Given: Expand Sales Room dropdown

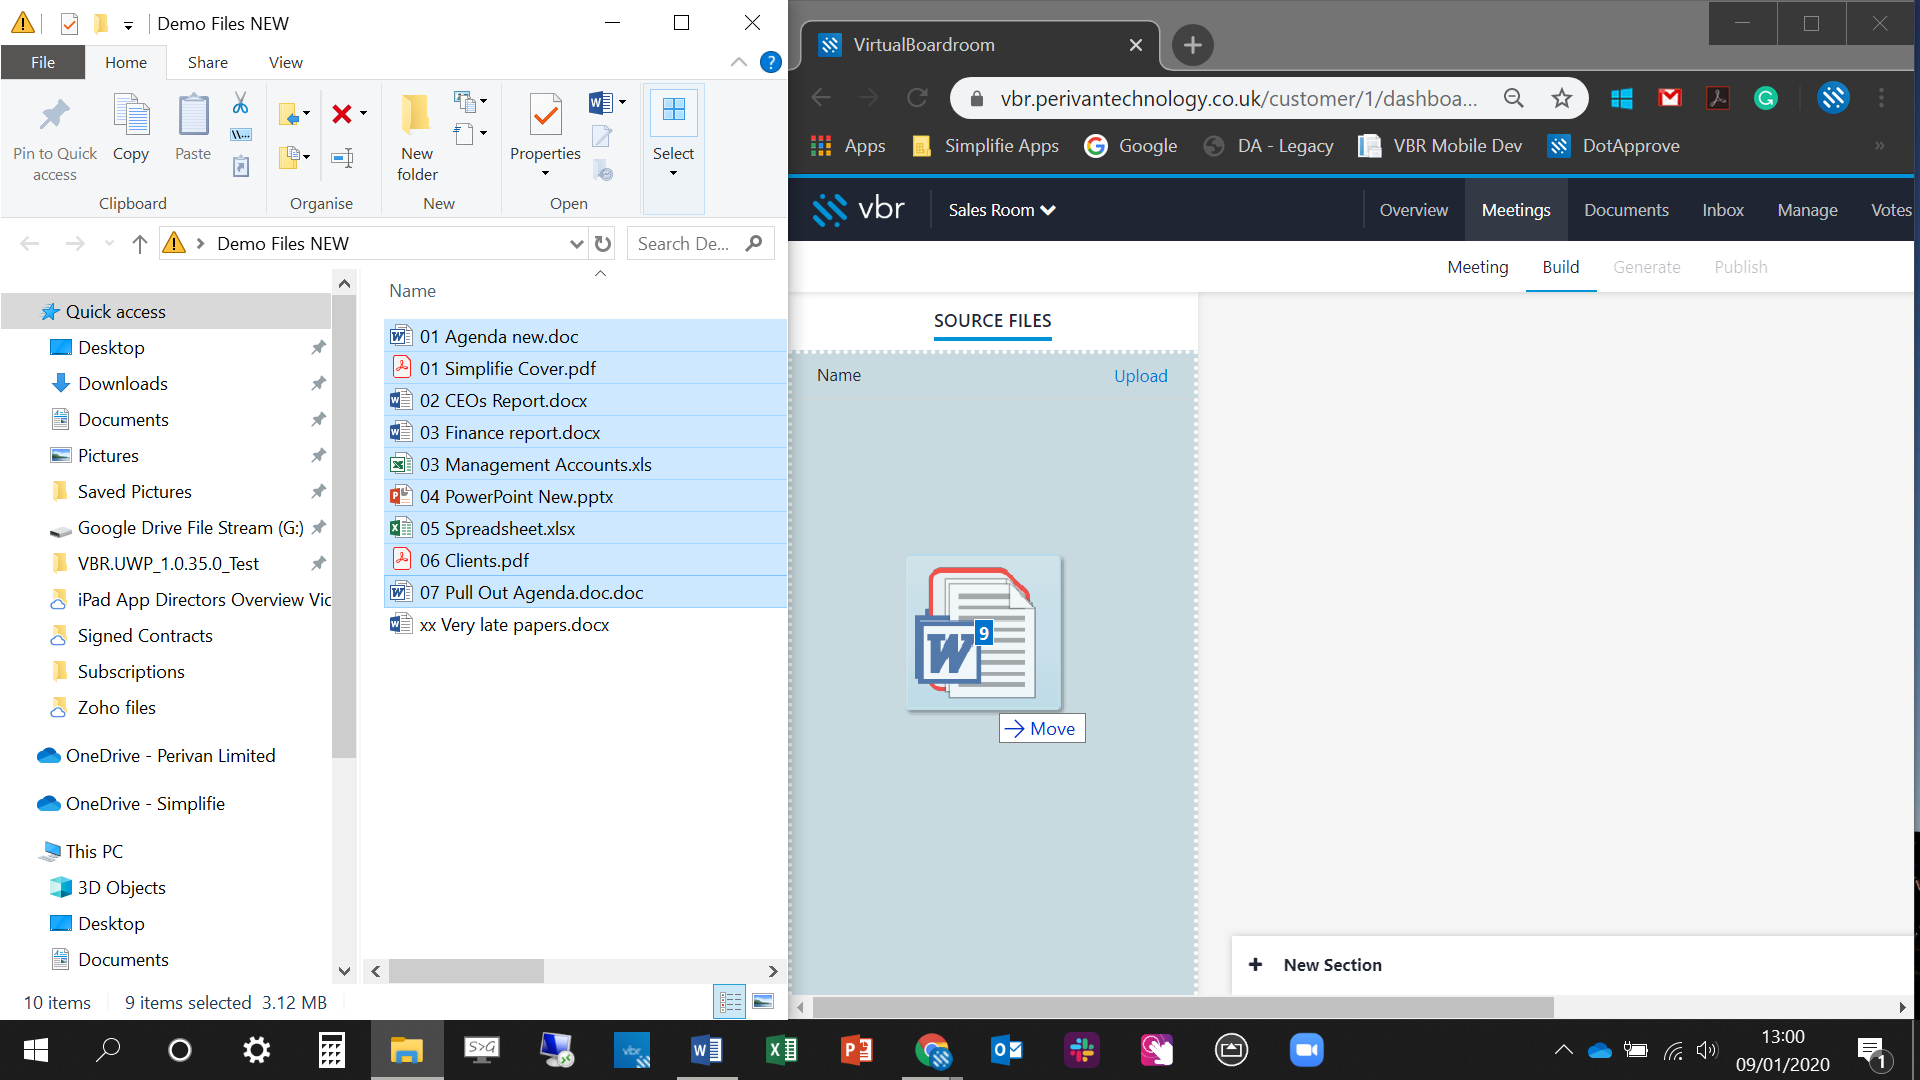Looking at the screenshot, I should [x=1001, y=210].
